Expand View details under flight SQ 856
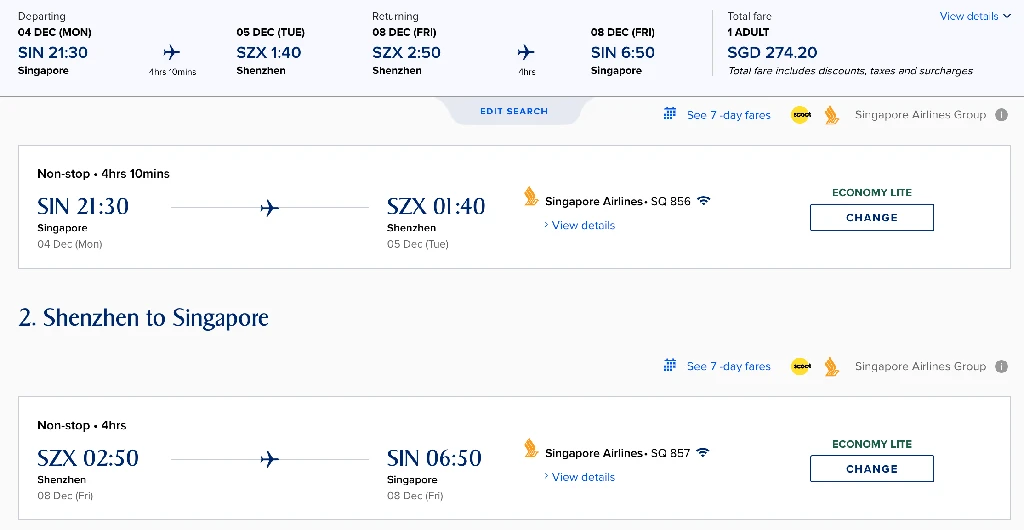1024x530 pixels. pyautogui.click(x=583, y=225)
